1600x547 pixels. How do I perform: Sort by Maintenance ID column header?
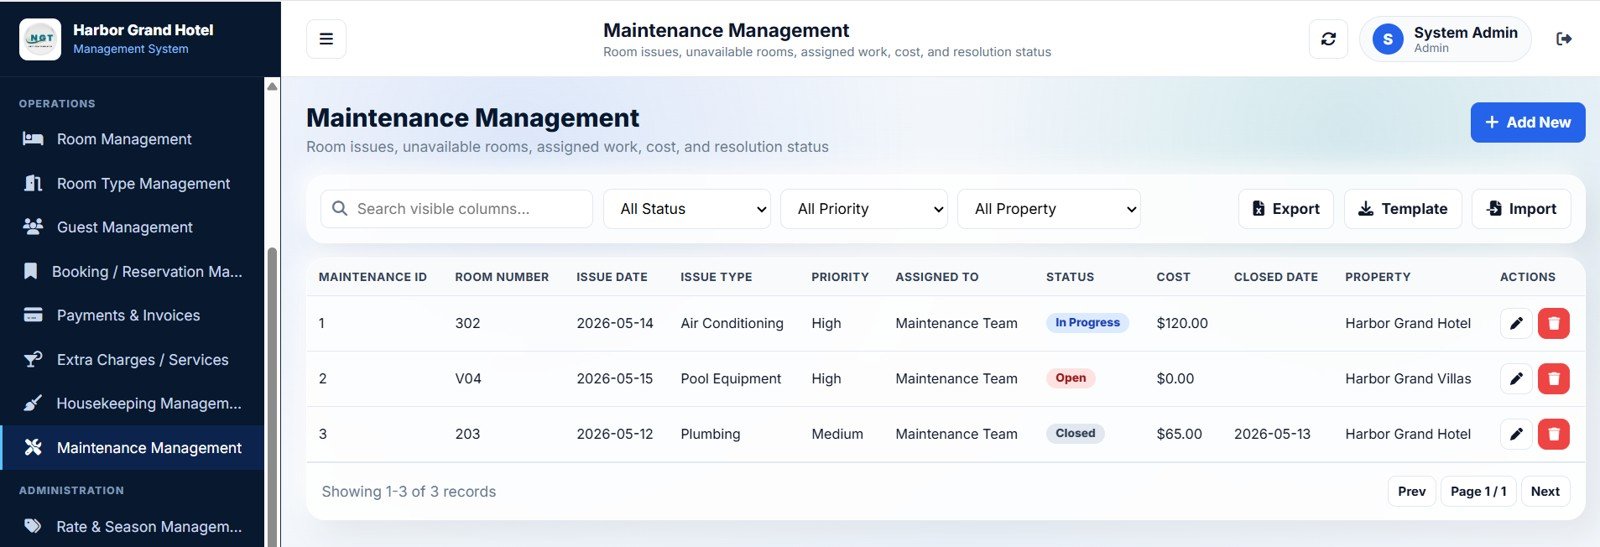pos(372,277)
